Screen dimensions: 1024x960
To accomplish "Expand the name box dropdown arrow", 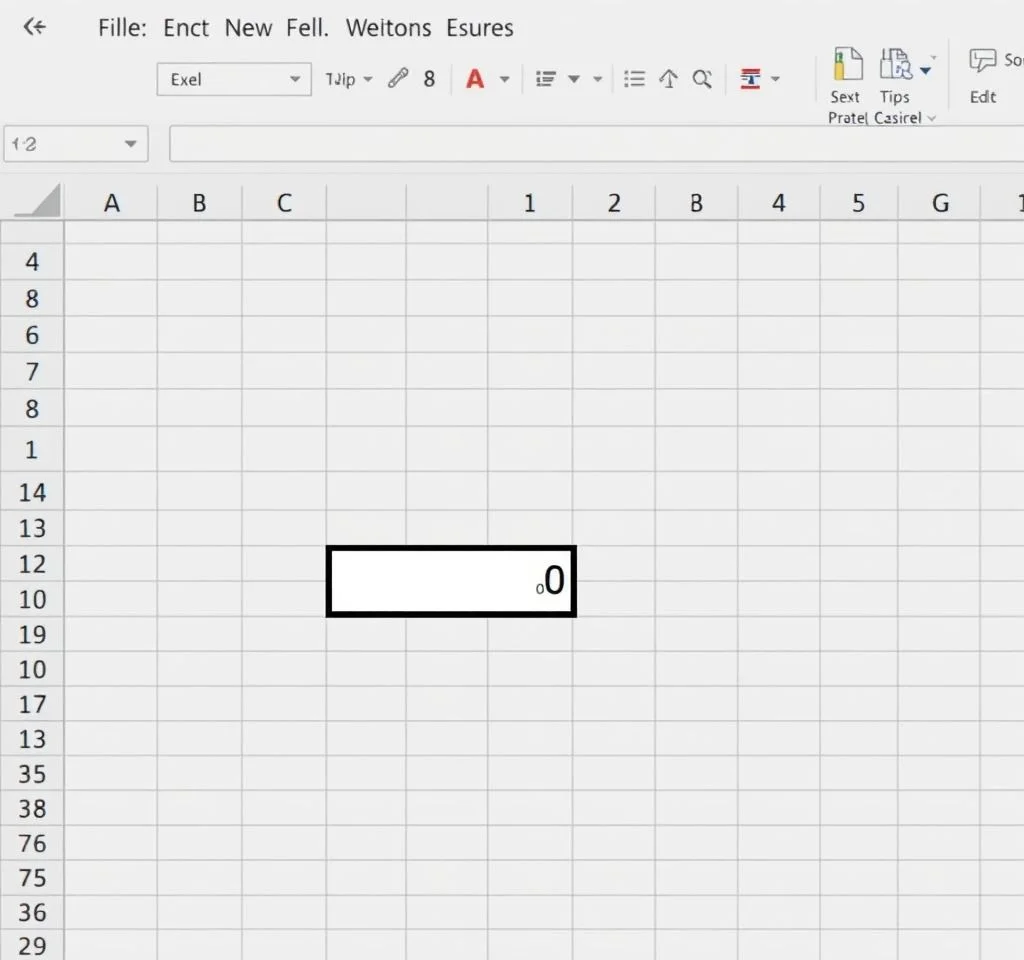I will click(130, 144).
